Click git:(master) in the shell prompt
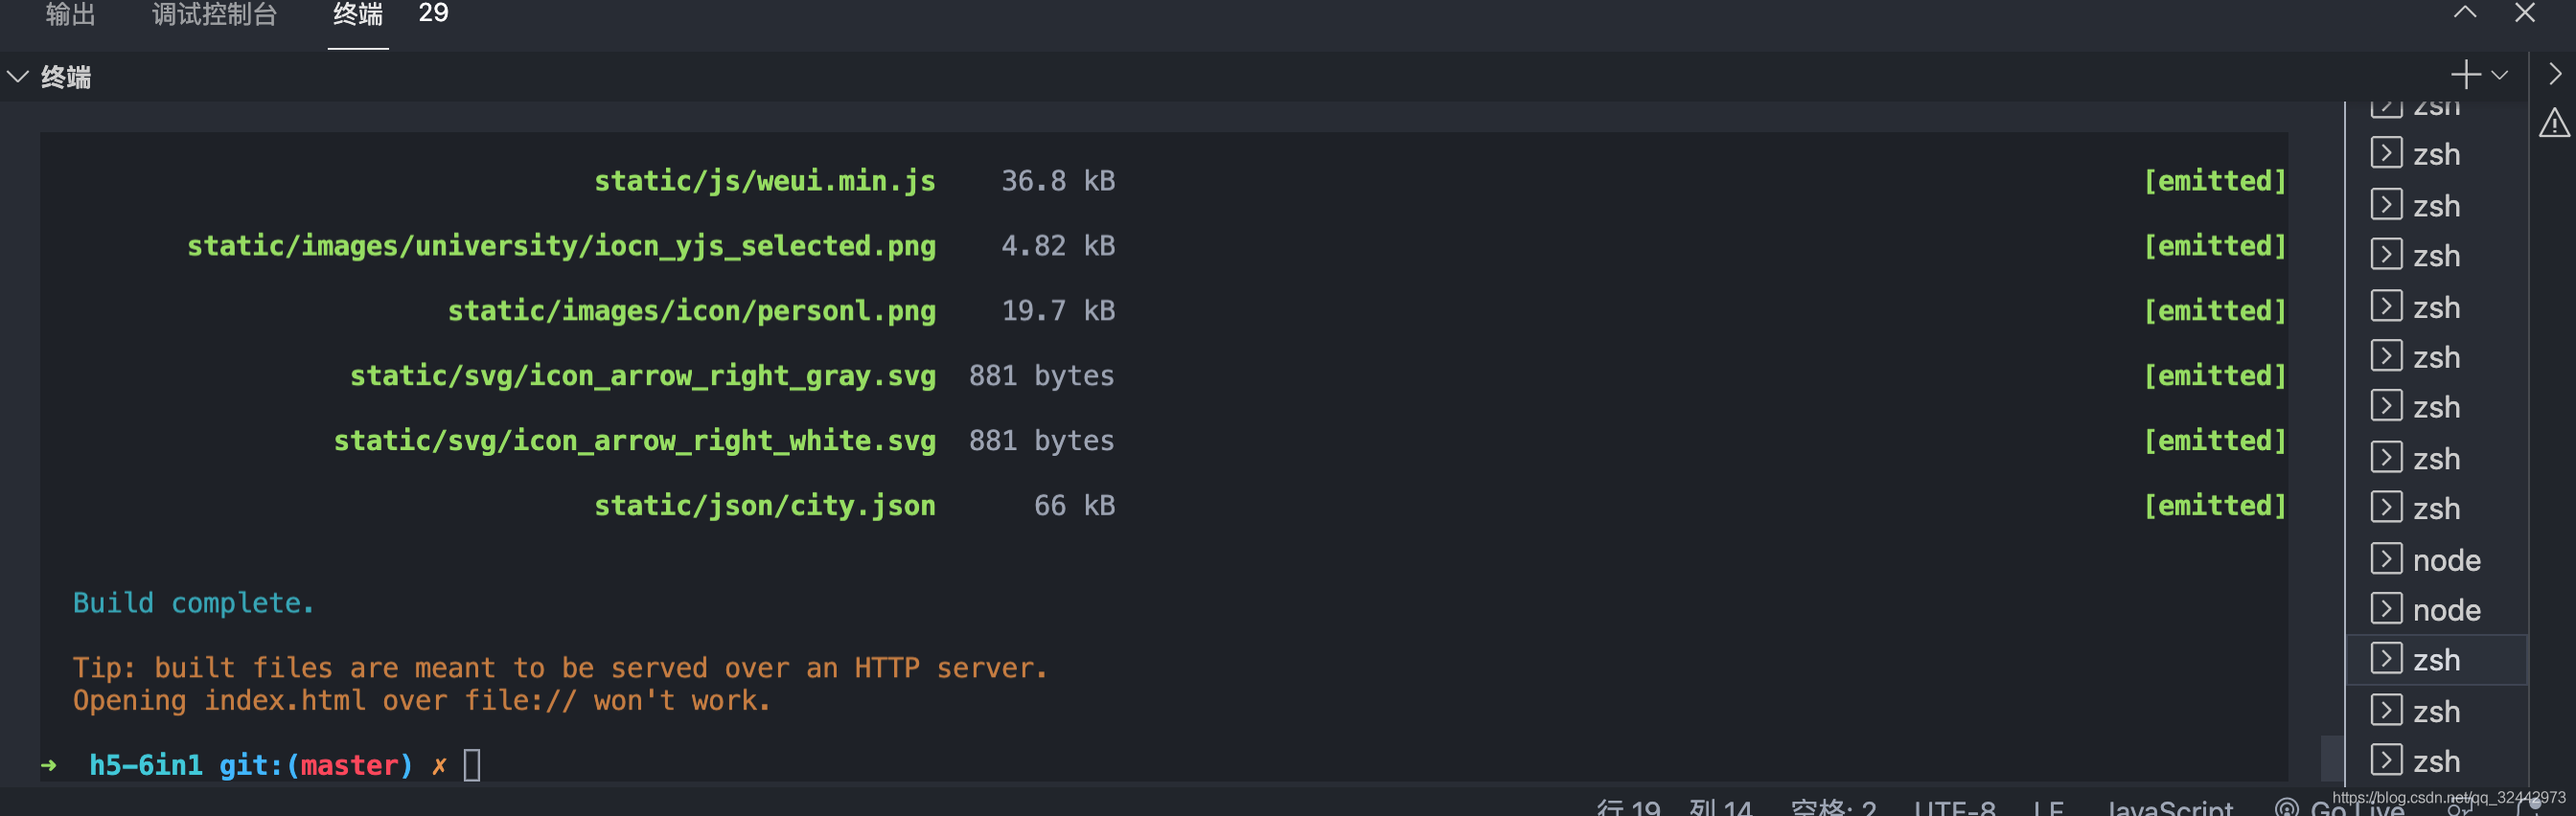Image resolution: width=2576 pixels, height=816 pixels. pos(315,766)
